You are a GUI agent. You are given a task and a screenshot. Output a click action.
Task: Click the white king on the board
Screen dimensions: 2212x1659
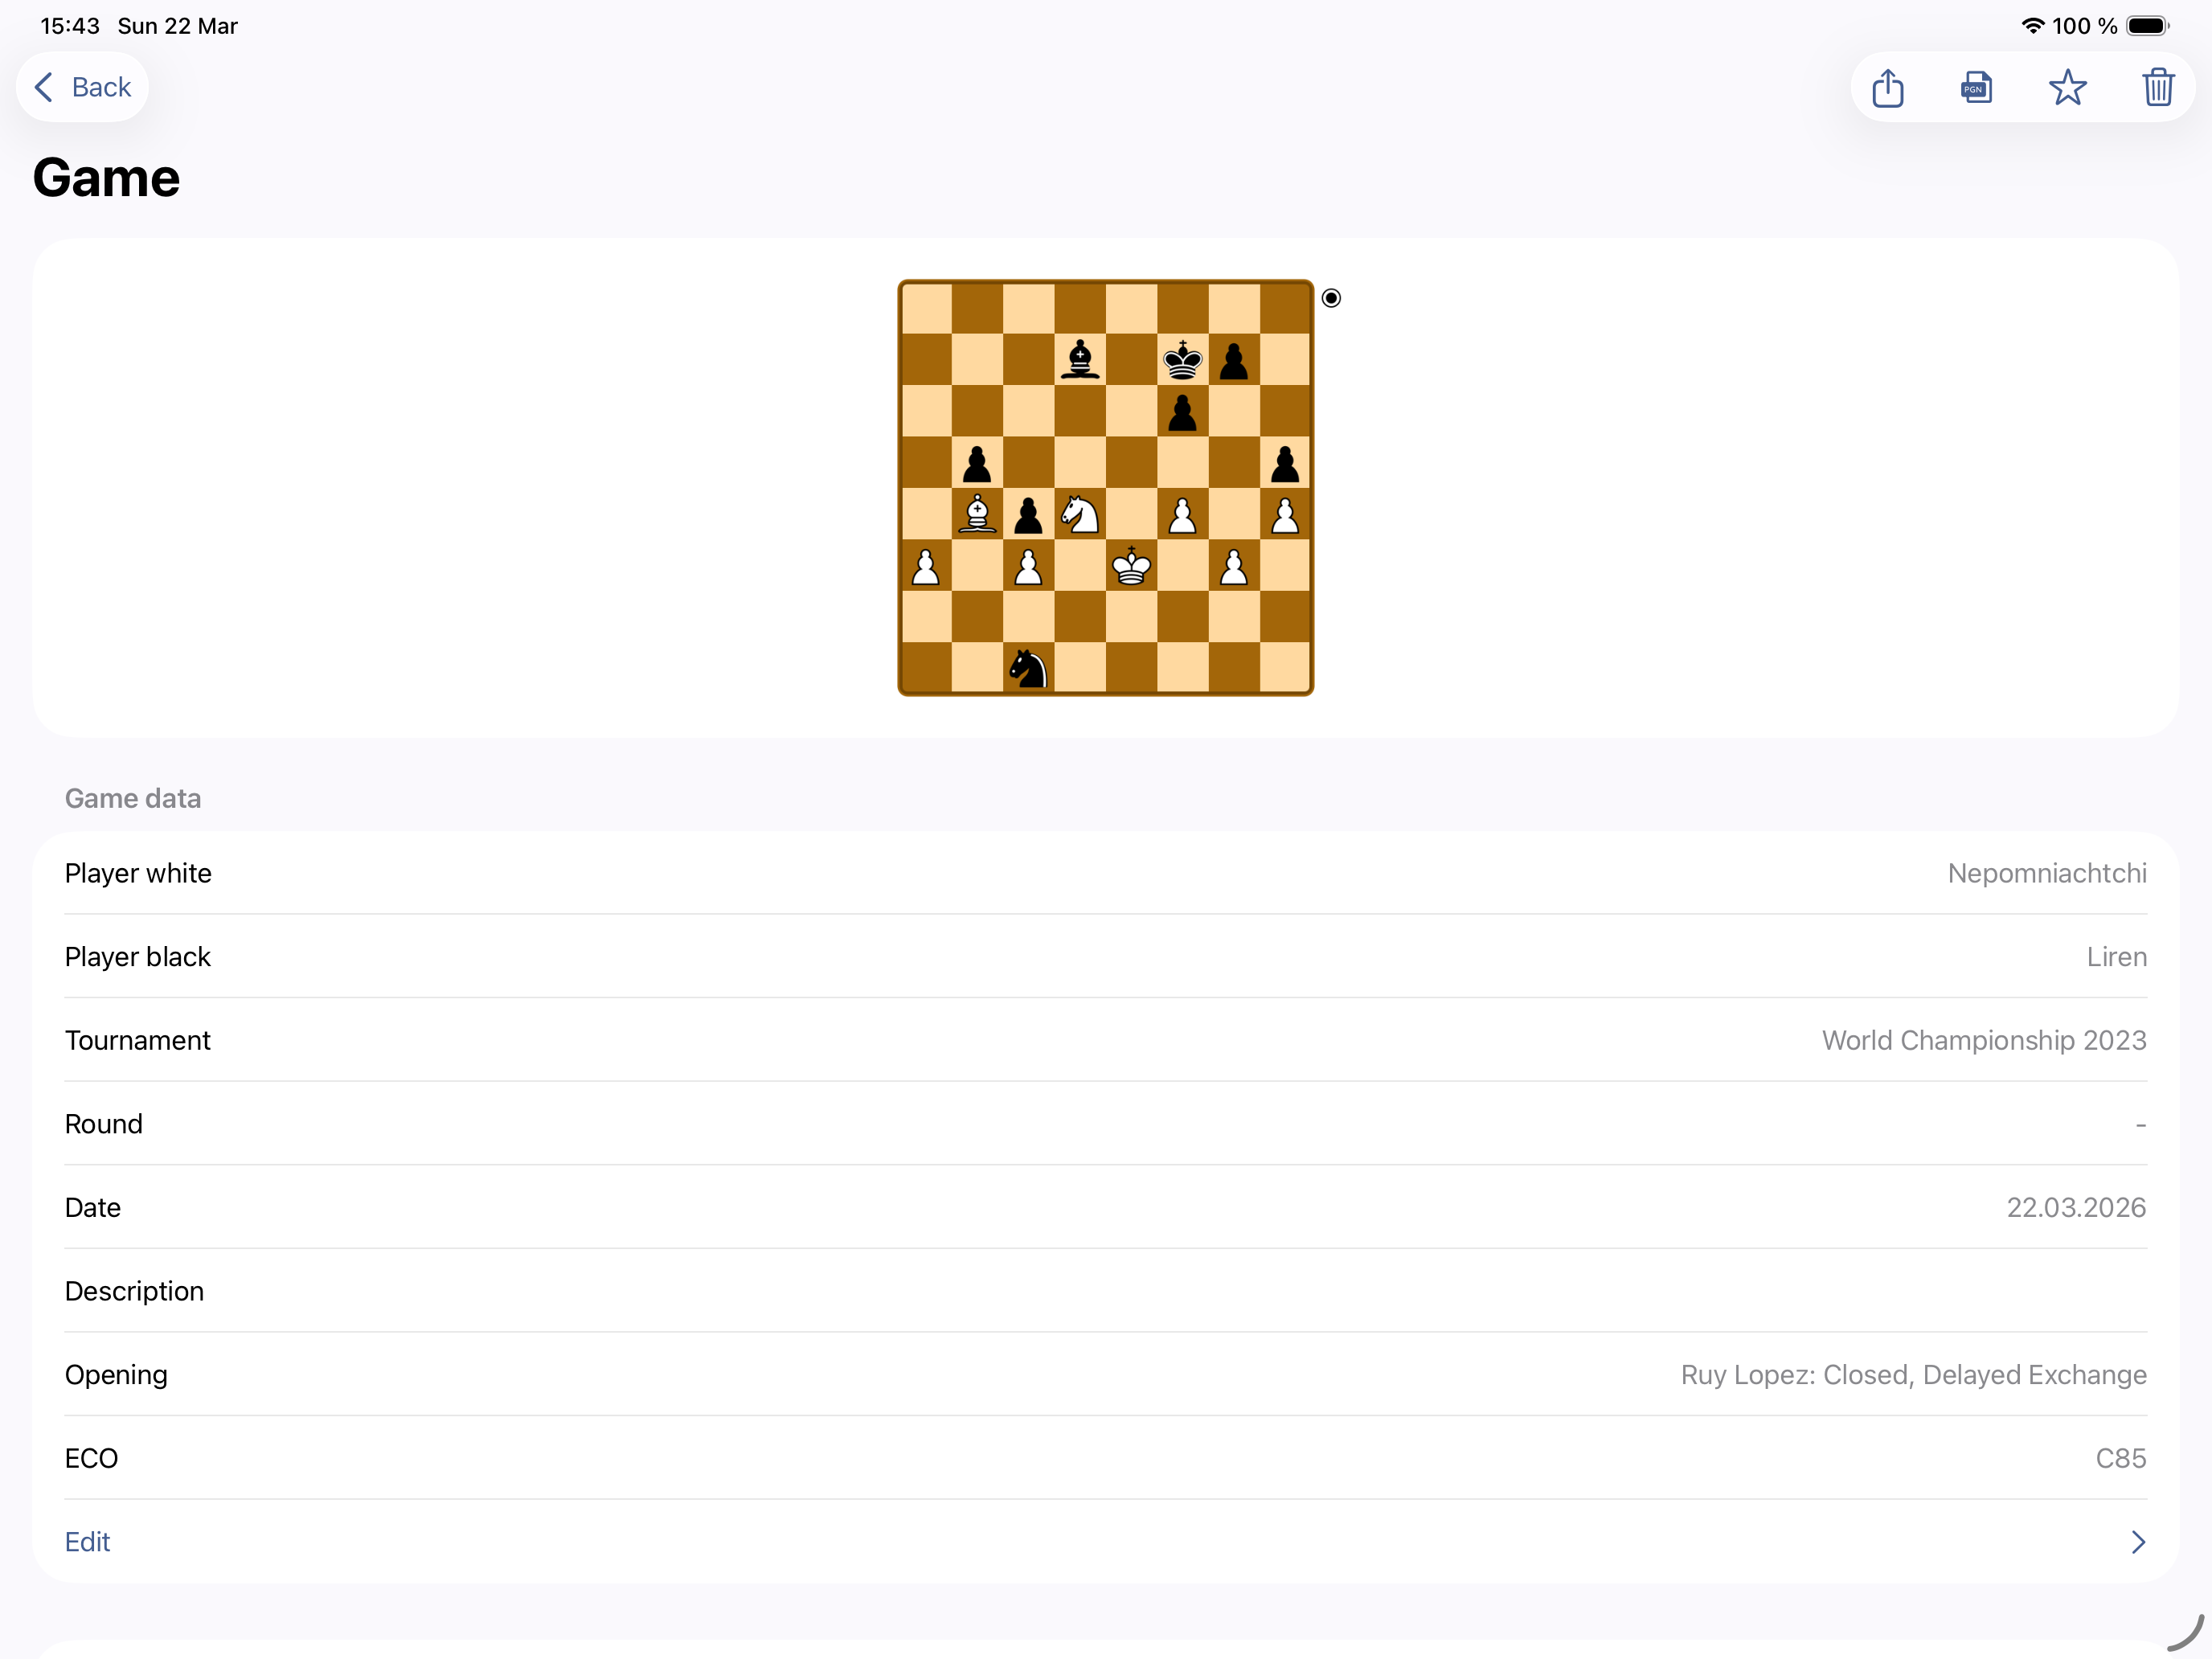coord(1131,566)
